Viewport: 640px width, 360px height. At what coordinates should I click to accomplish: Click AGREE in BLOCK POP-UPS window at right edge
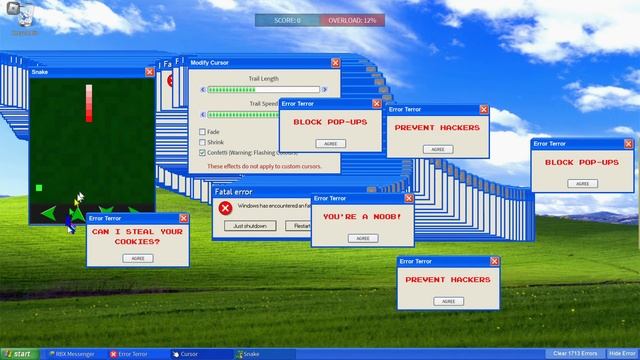click(x=582, y=184)
